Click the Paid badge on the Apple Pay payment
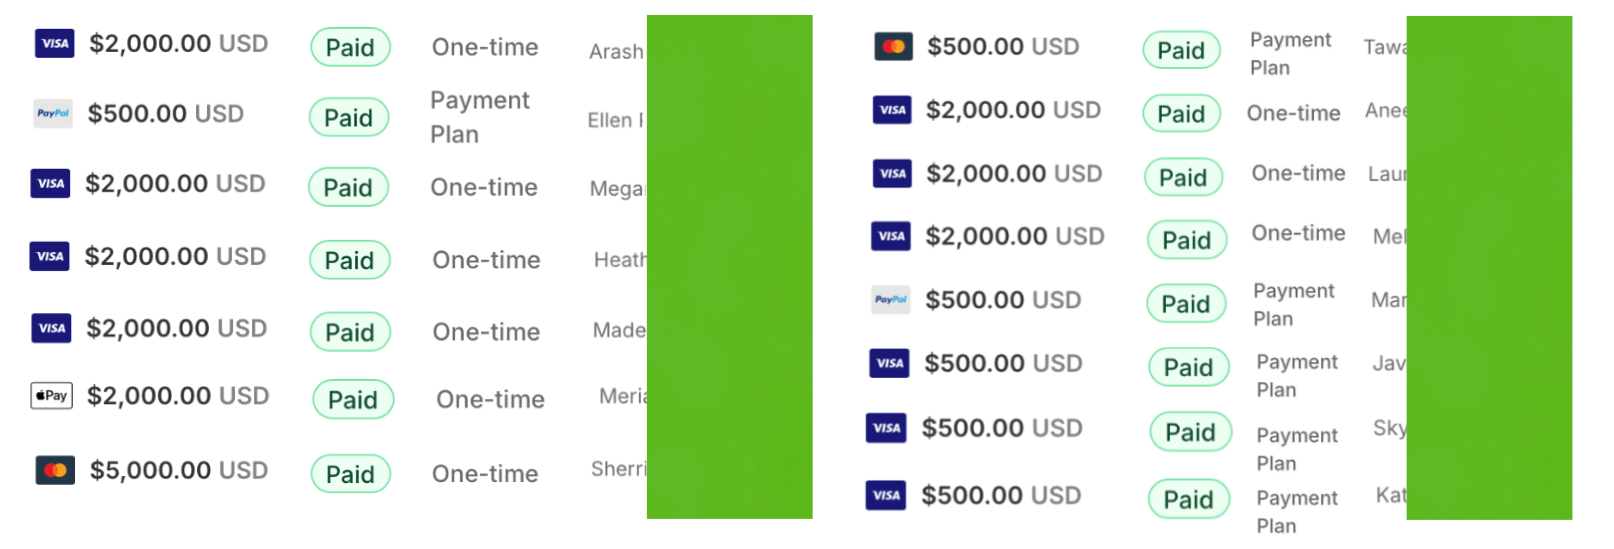Screen dimensions: 1614x549 tap(353, 400)
